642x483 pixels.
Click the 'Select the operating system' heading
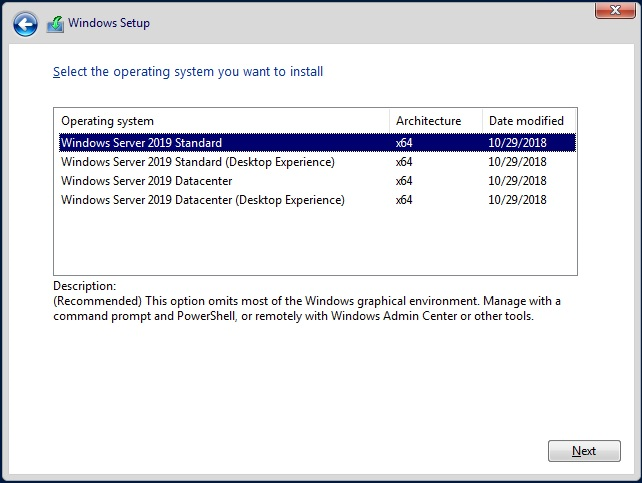tap(188, 72)
